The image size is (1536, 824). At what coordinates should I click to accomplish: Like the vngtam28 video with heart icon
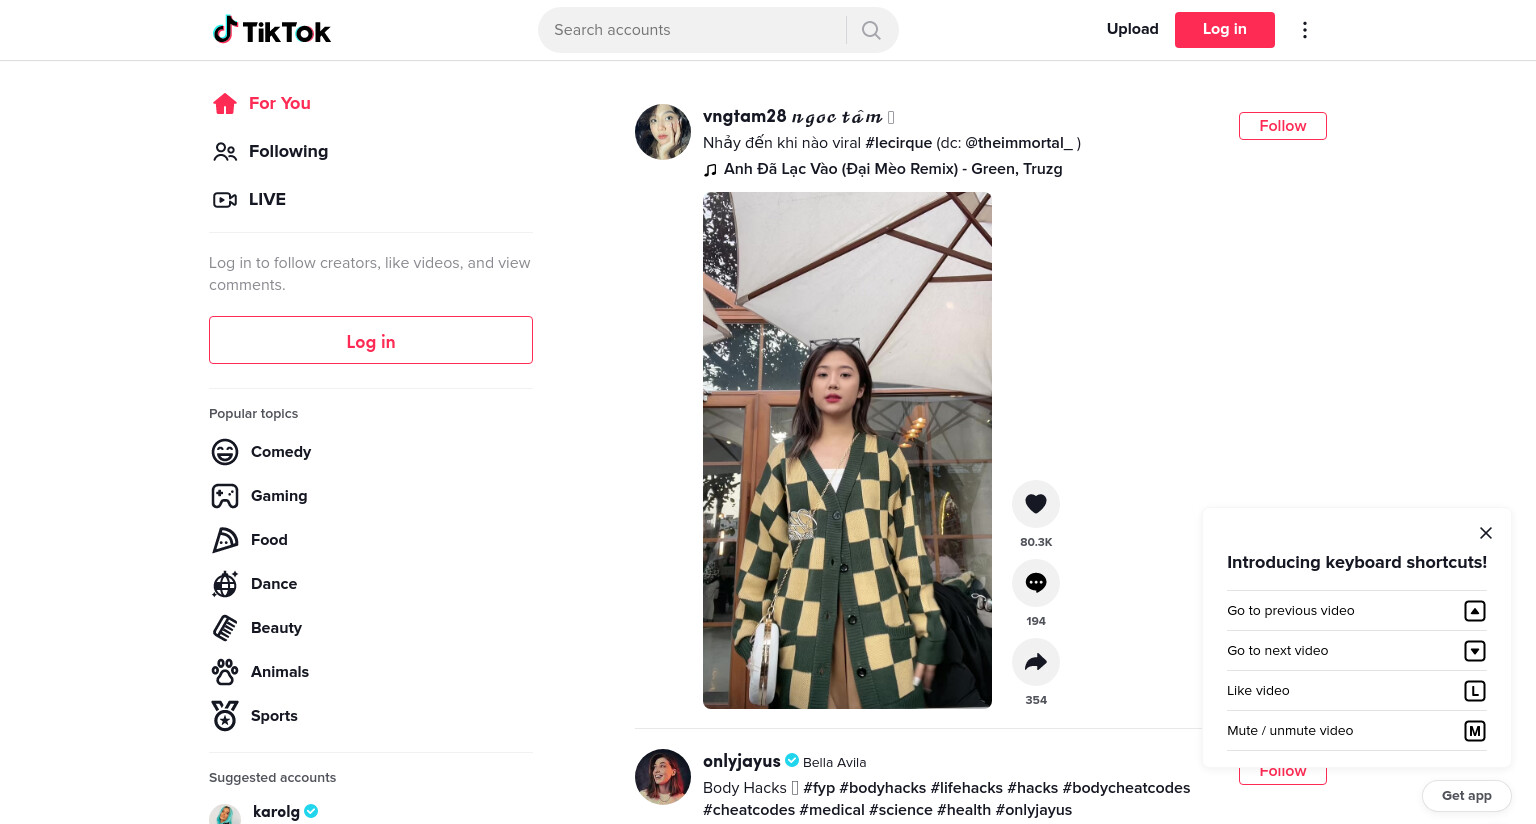[1036, 504]
